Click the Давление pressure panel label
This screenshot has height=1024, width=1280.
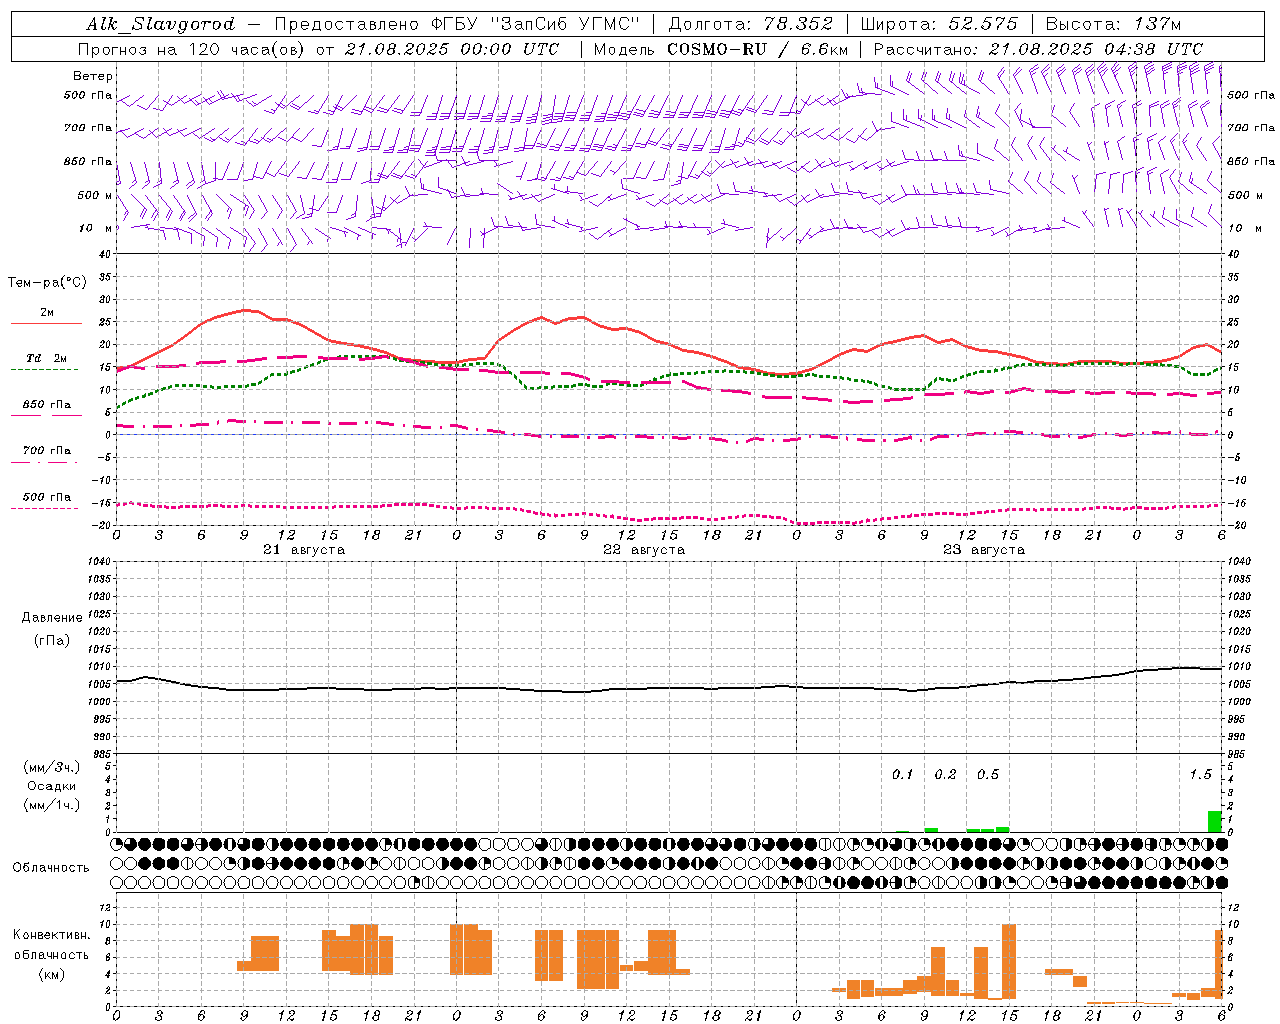52,618
